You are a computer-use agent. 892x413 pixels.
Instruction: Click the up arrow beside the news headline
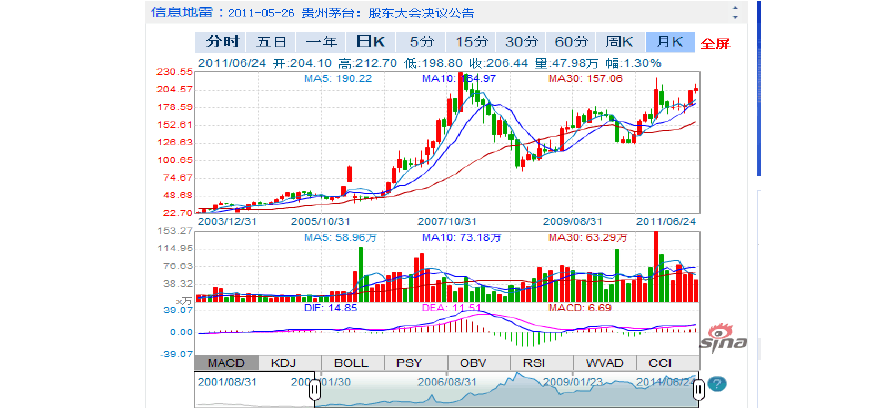tap(735, 7)
